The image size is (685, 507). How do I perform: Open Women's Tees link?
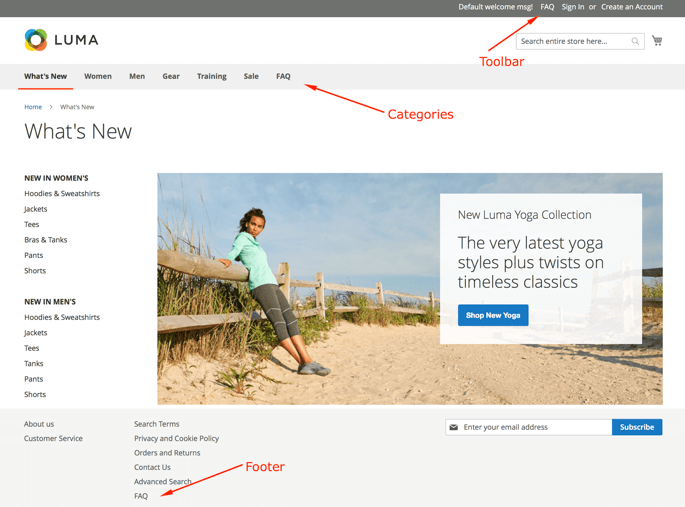coord(32,224)
